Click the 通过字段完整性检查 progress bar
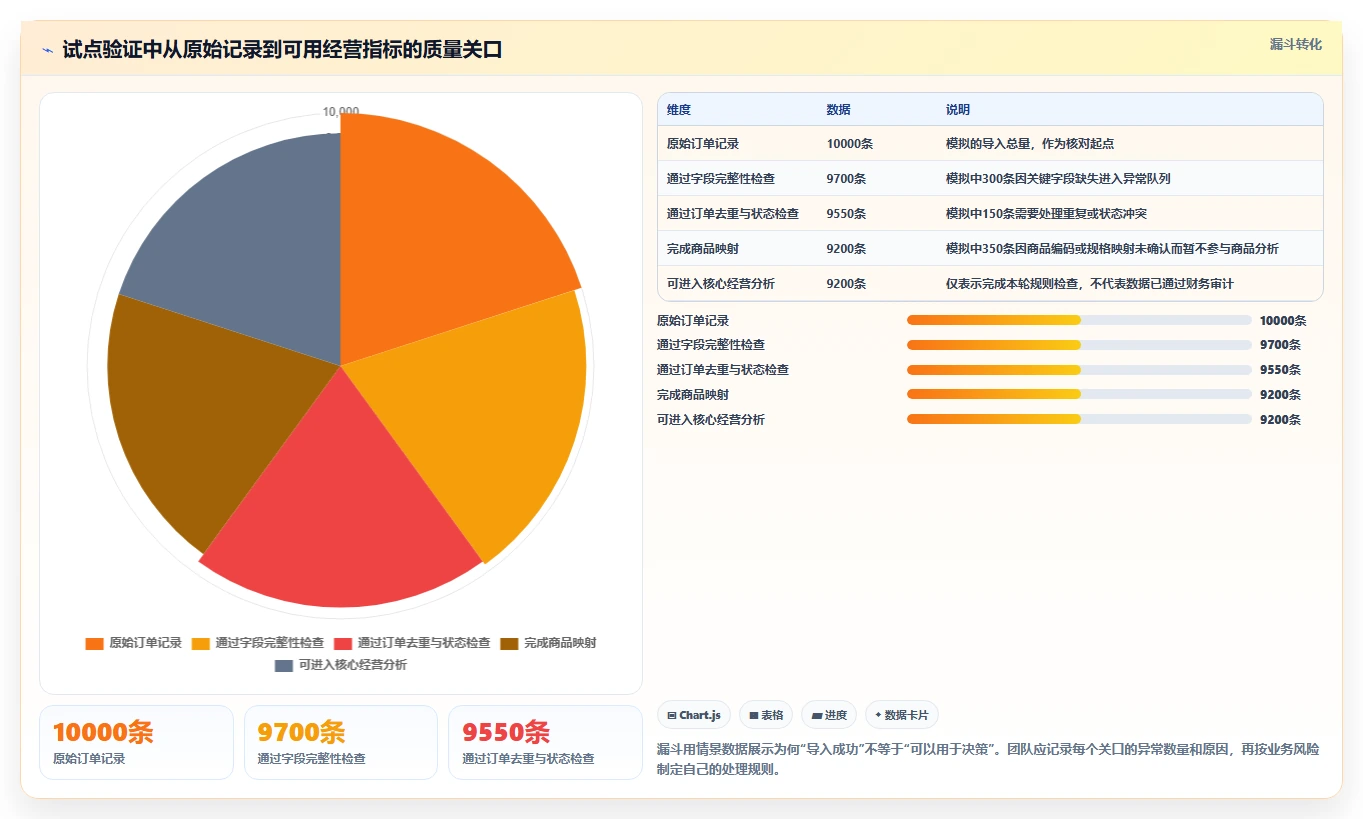 point(1079,345)
